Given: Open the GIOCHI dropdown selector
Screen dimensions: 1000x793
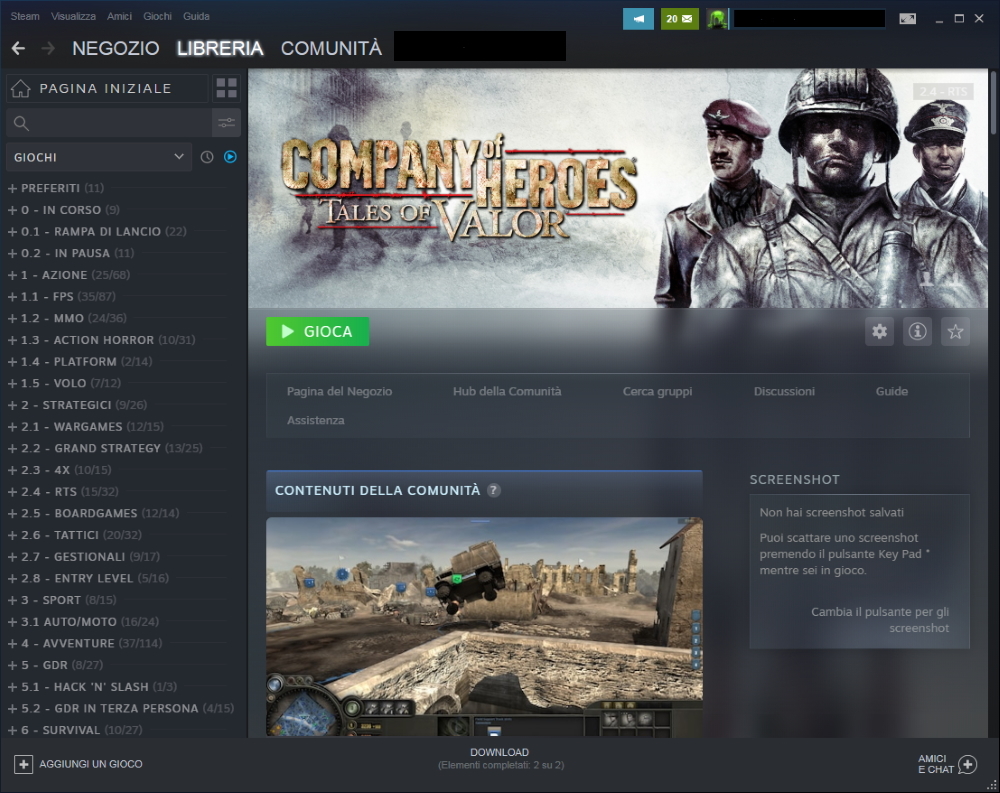Looking at the screenshot, I should point(97,157).
